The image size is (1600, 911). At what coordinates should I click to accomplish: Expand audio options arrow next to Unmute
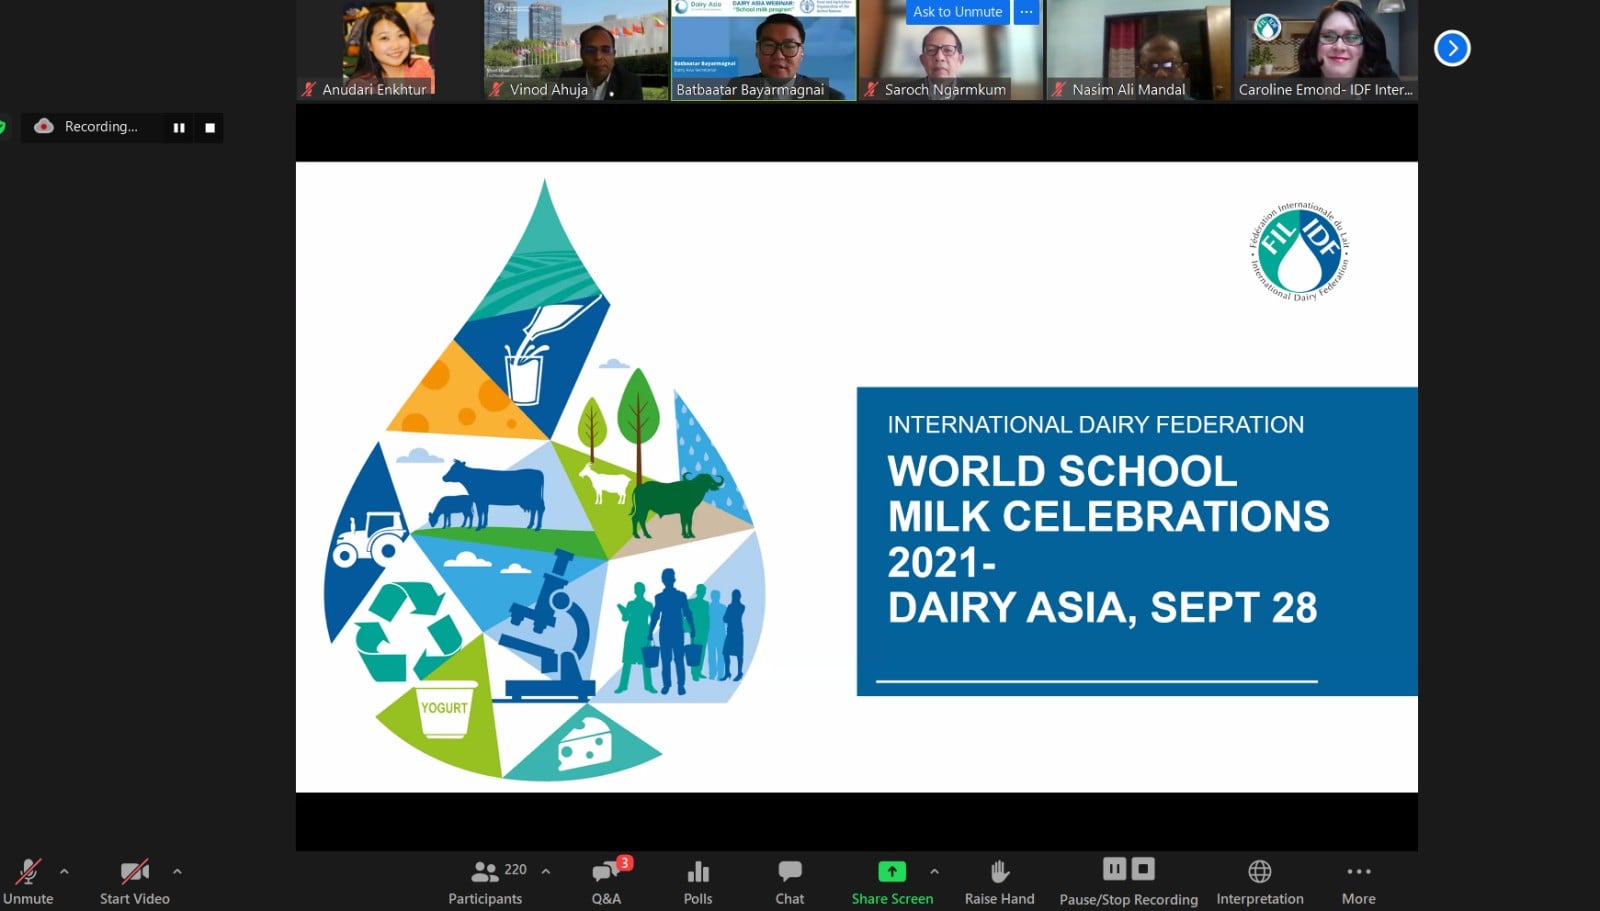point(64,872)
